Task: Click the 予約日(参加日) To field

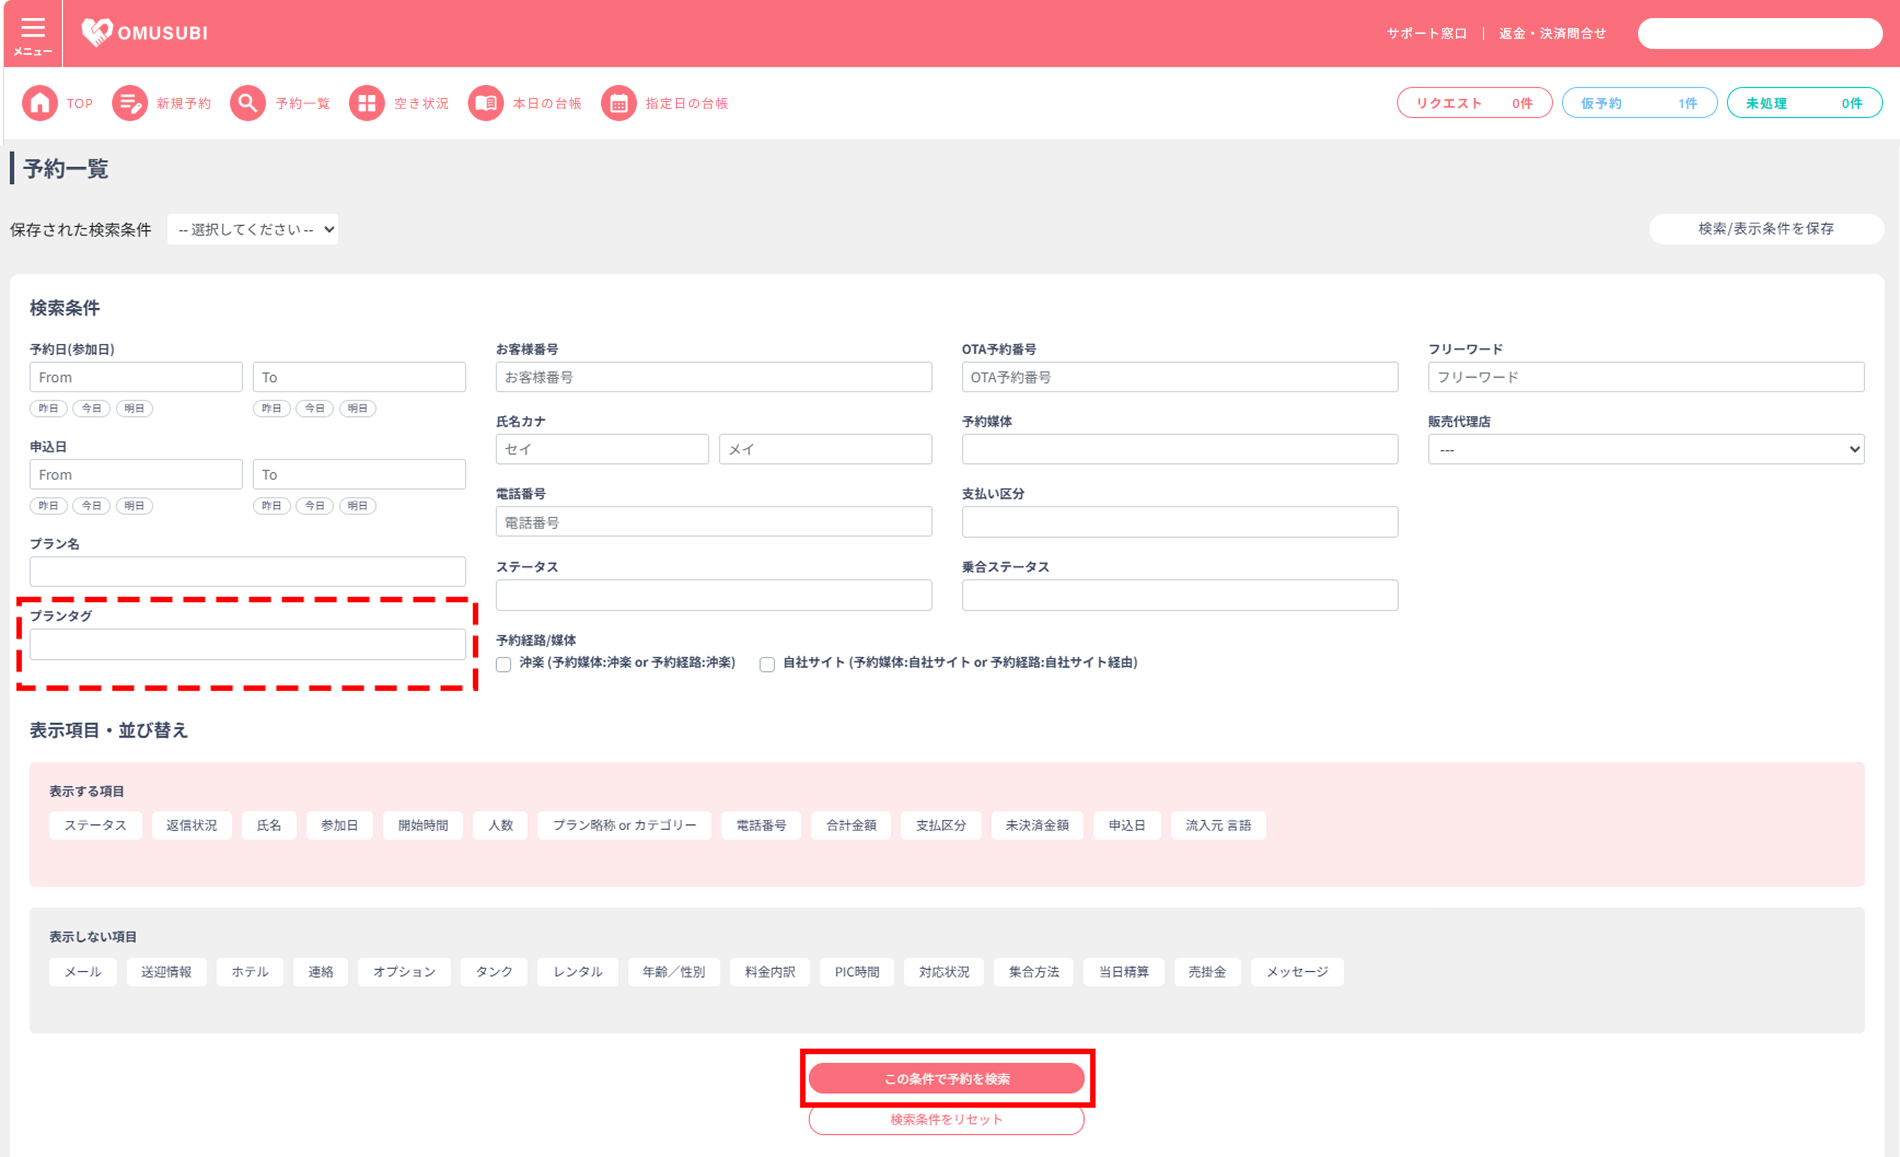Action: click(359, 377)
